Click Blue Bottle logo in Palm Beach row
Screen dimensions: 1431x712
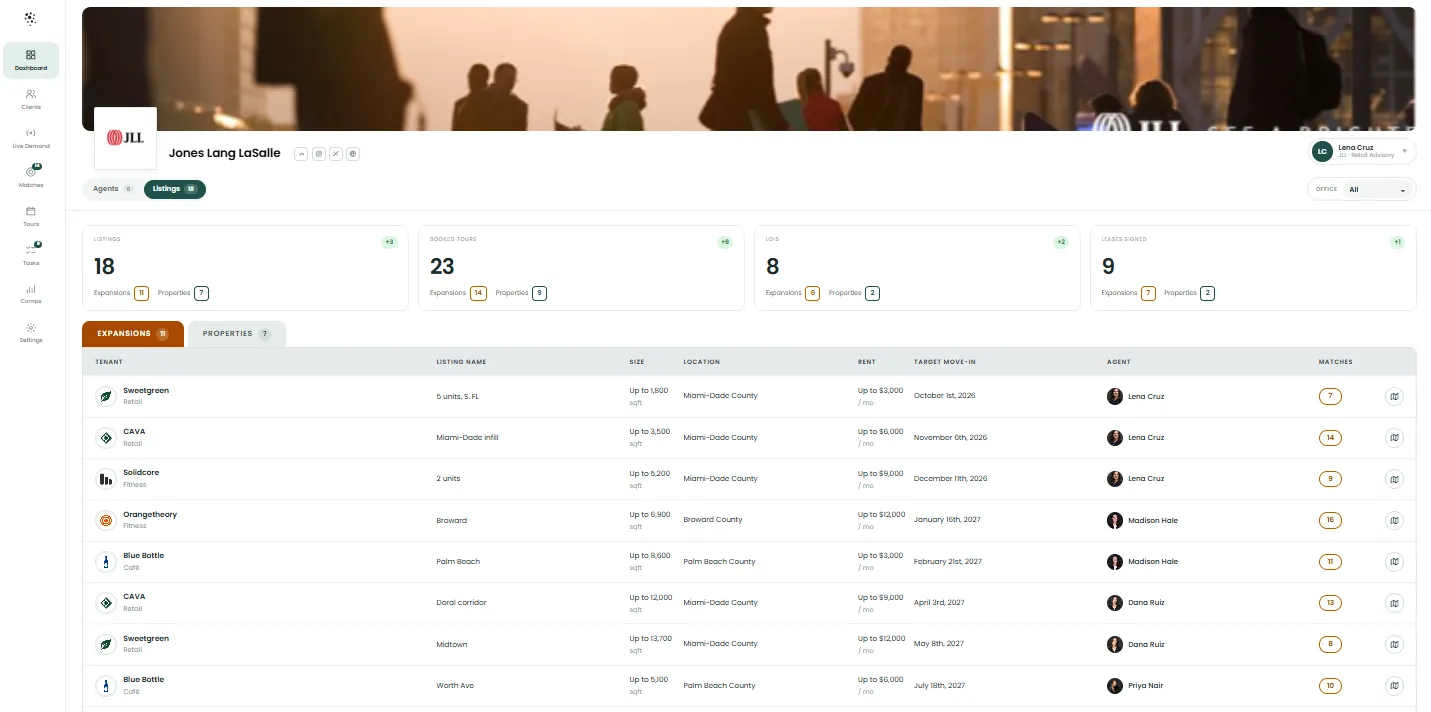click(x=105, y=561)
